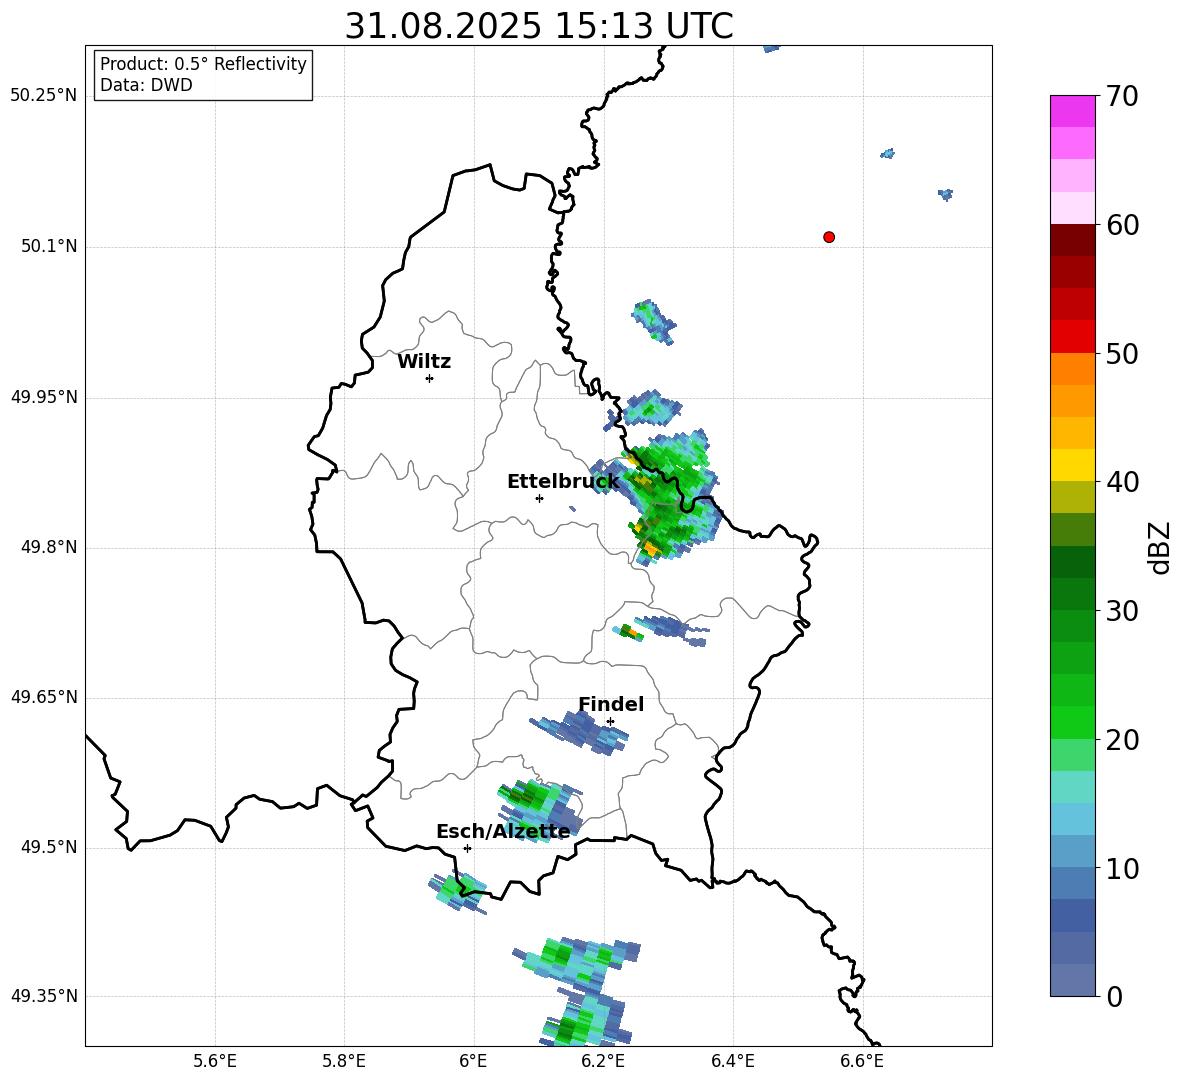Click the 49.65°N latitude label
Image resolution: width=1184 pixels, height=1081 pixels.
pyautogui.click(x=44, y=697)
